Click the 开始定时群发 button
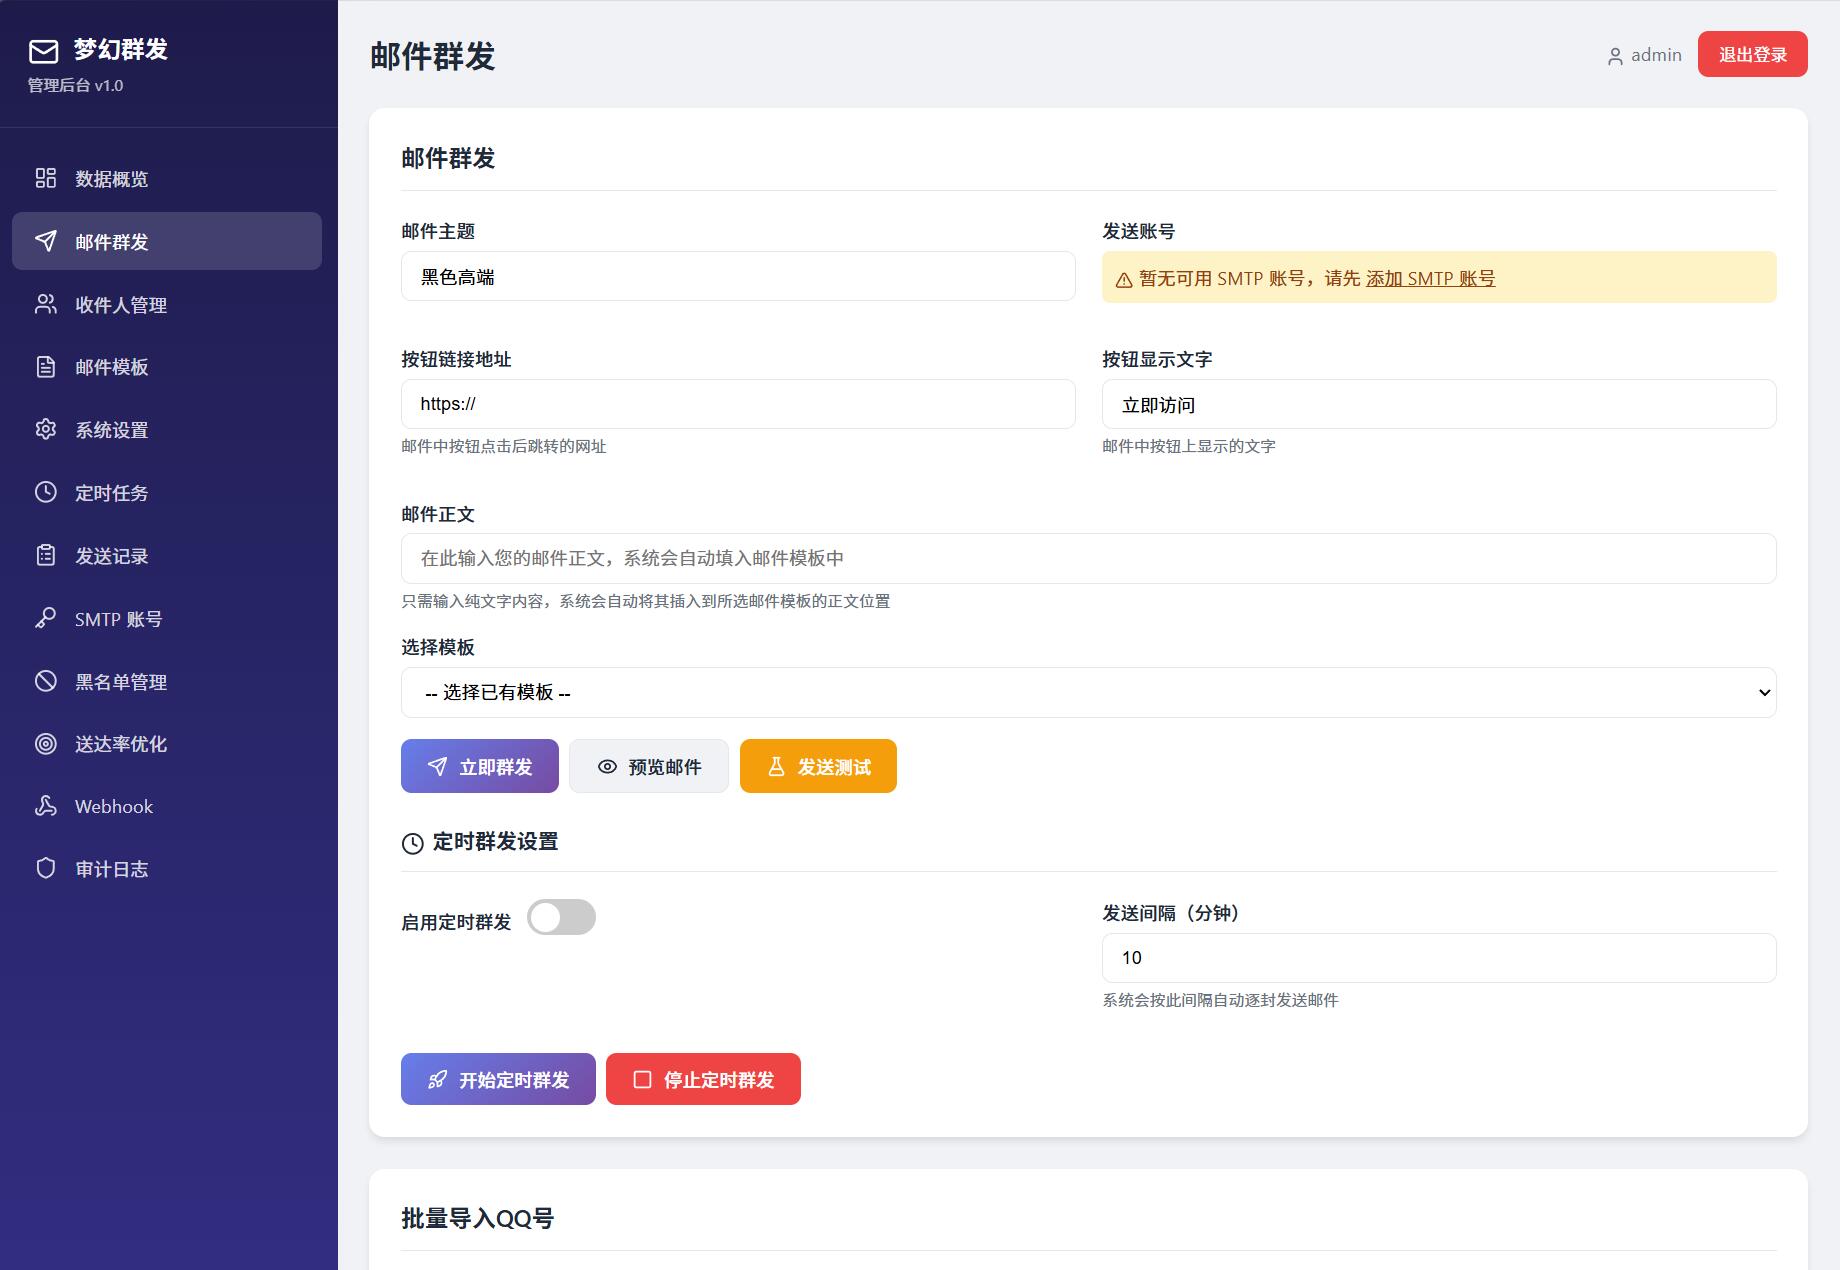Image resolution: width=1840 pixels, height=1270 pixels. (498, 1079)
